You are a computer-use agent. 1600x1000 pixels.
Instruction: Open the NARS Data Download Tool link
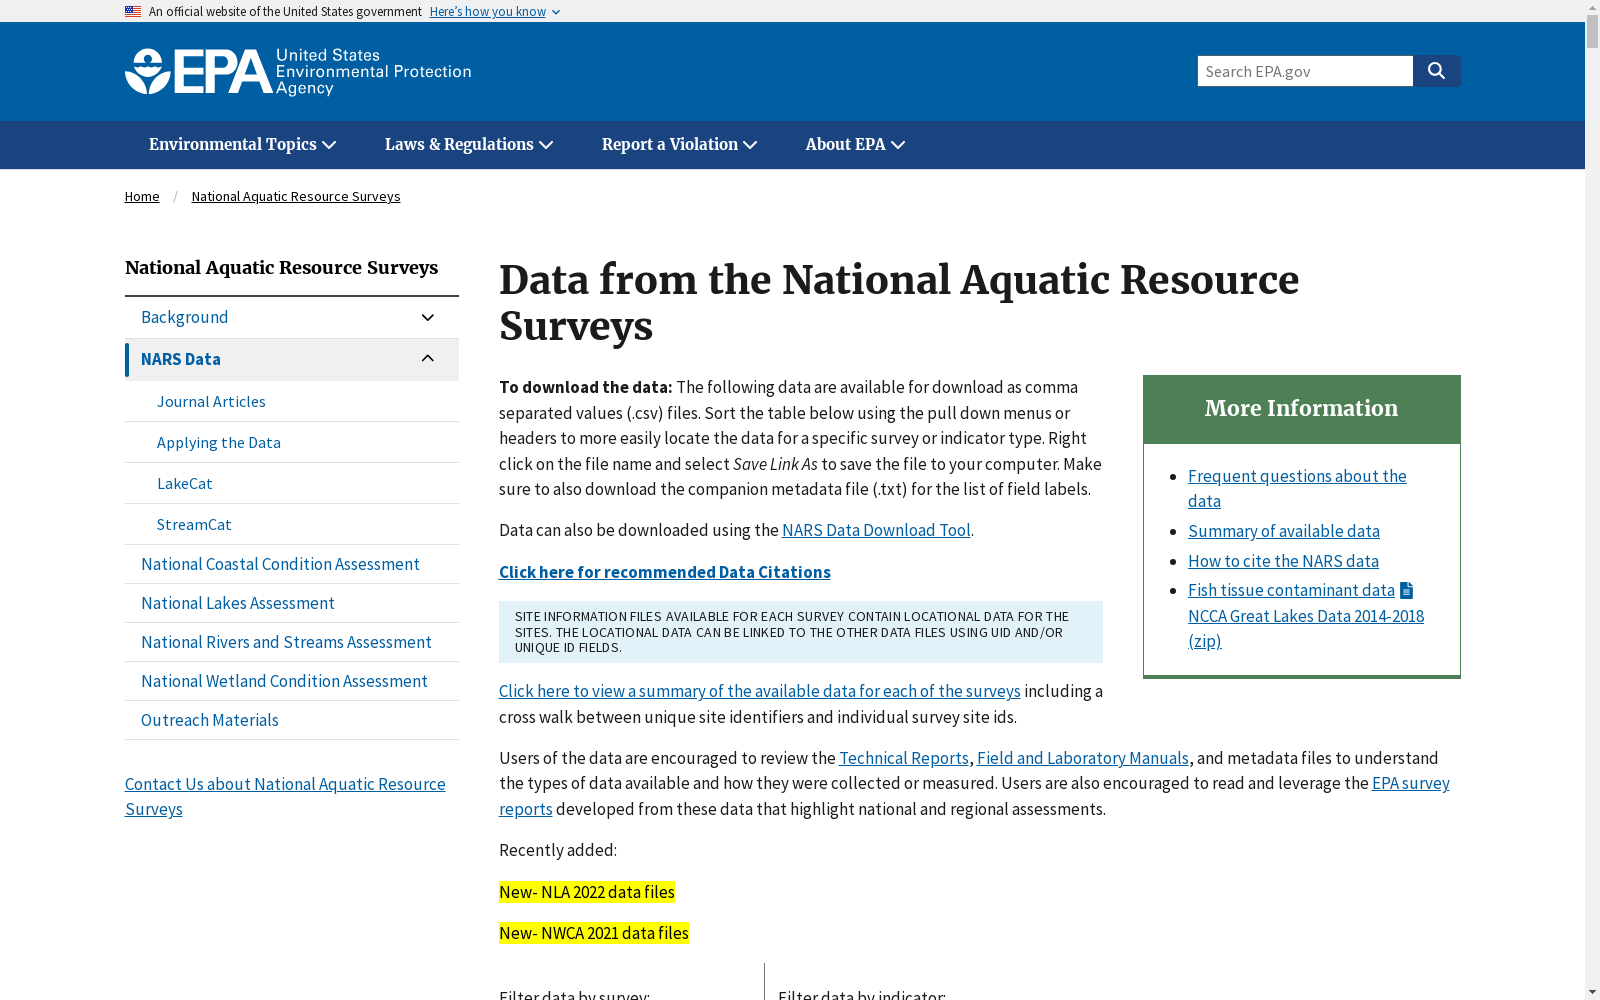point(876,531)
